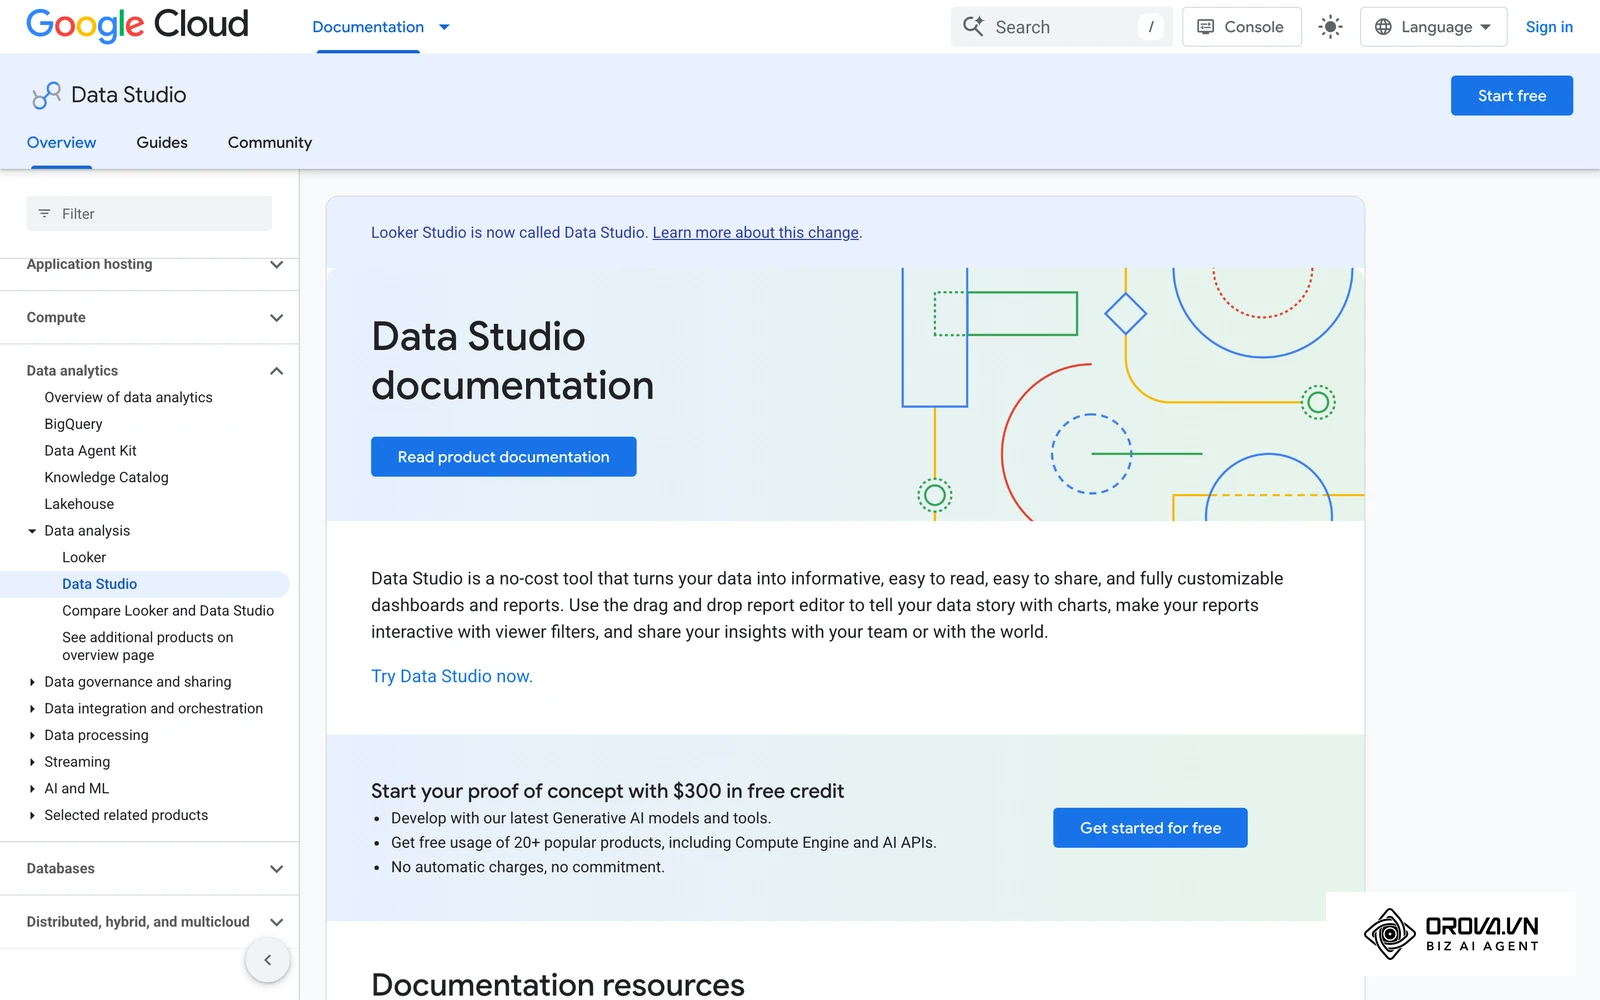The width and height of the screenshot is (1600, 1000).
Task: Click the Data analytics section heading
Action: (x=72, y=371)
